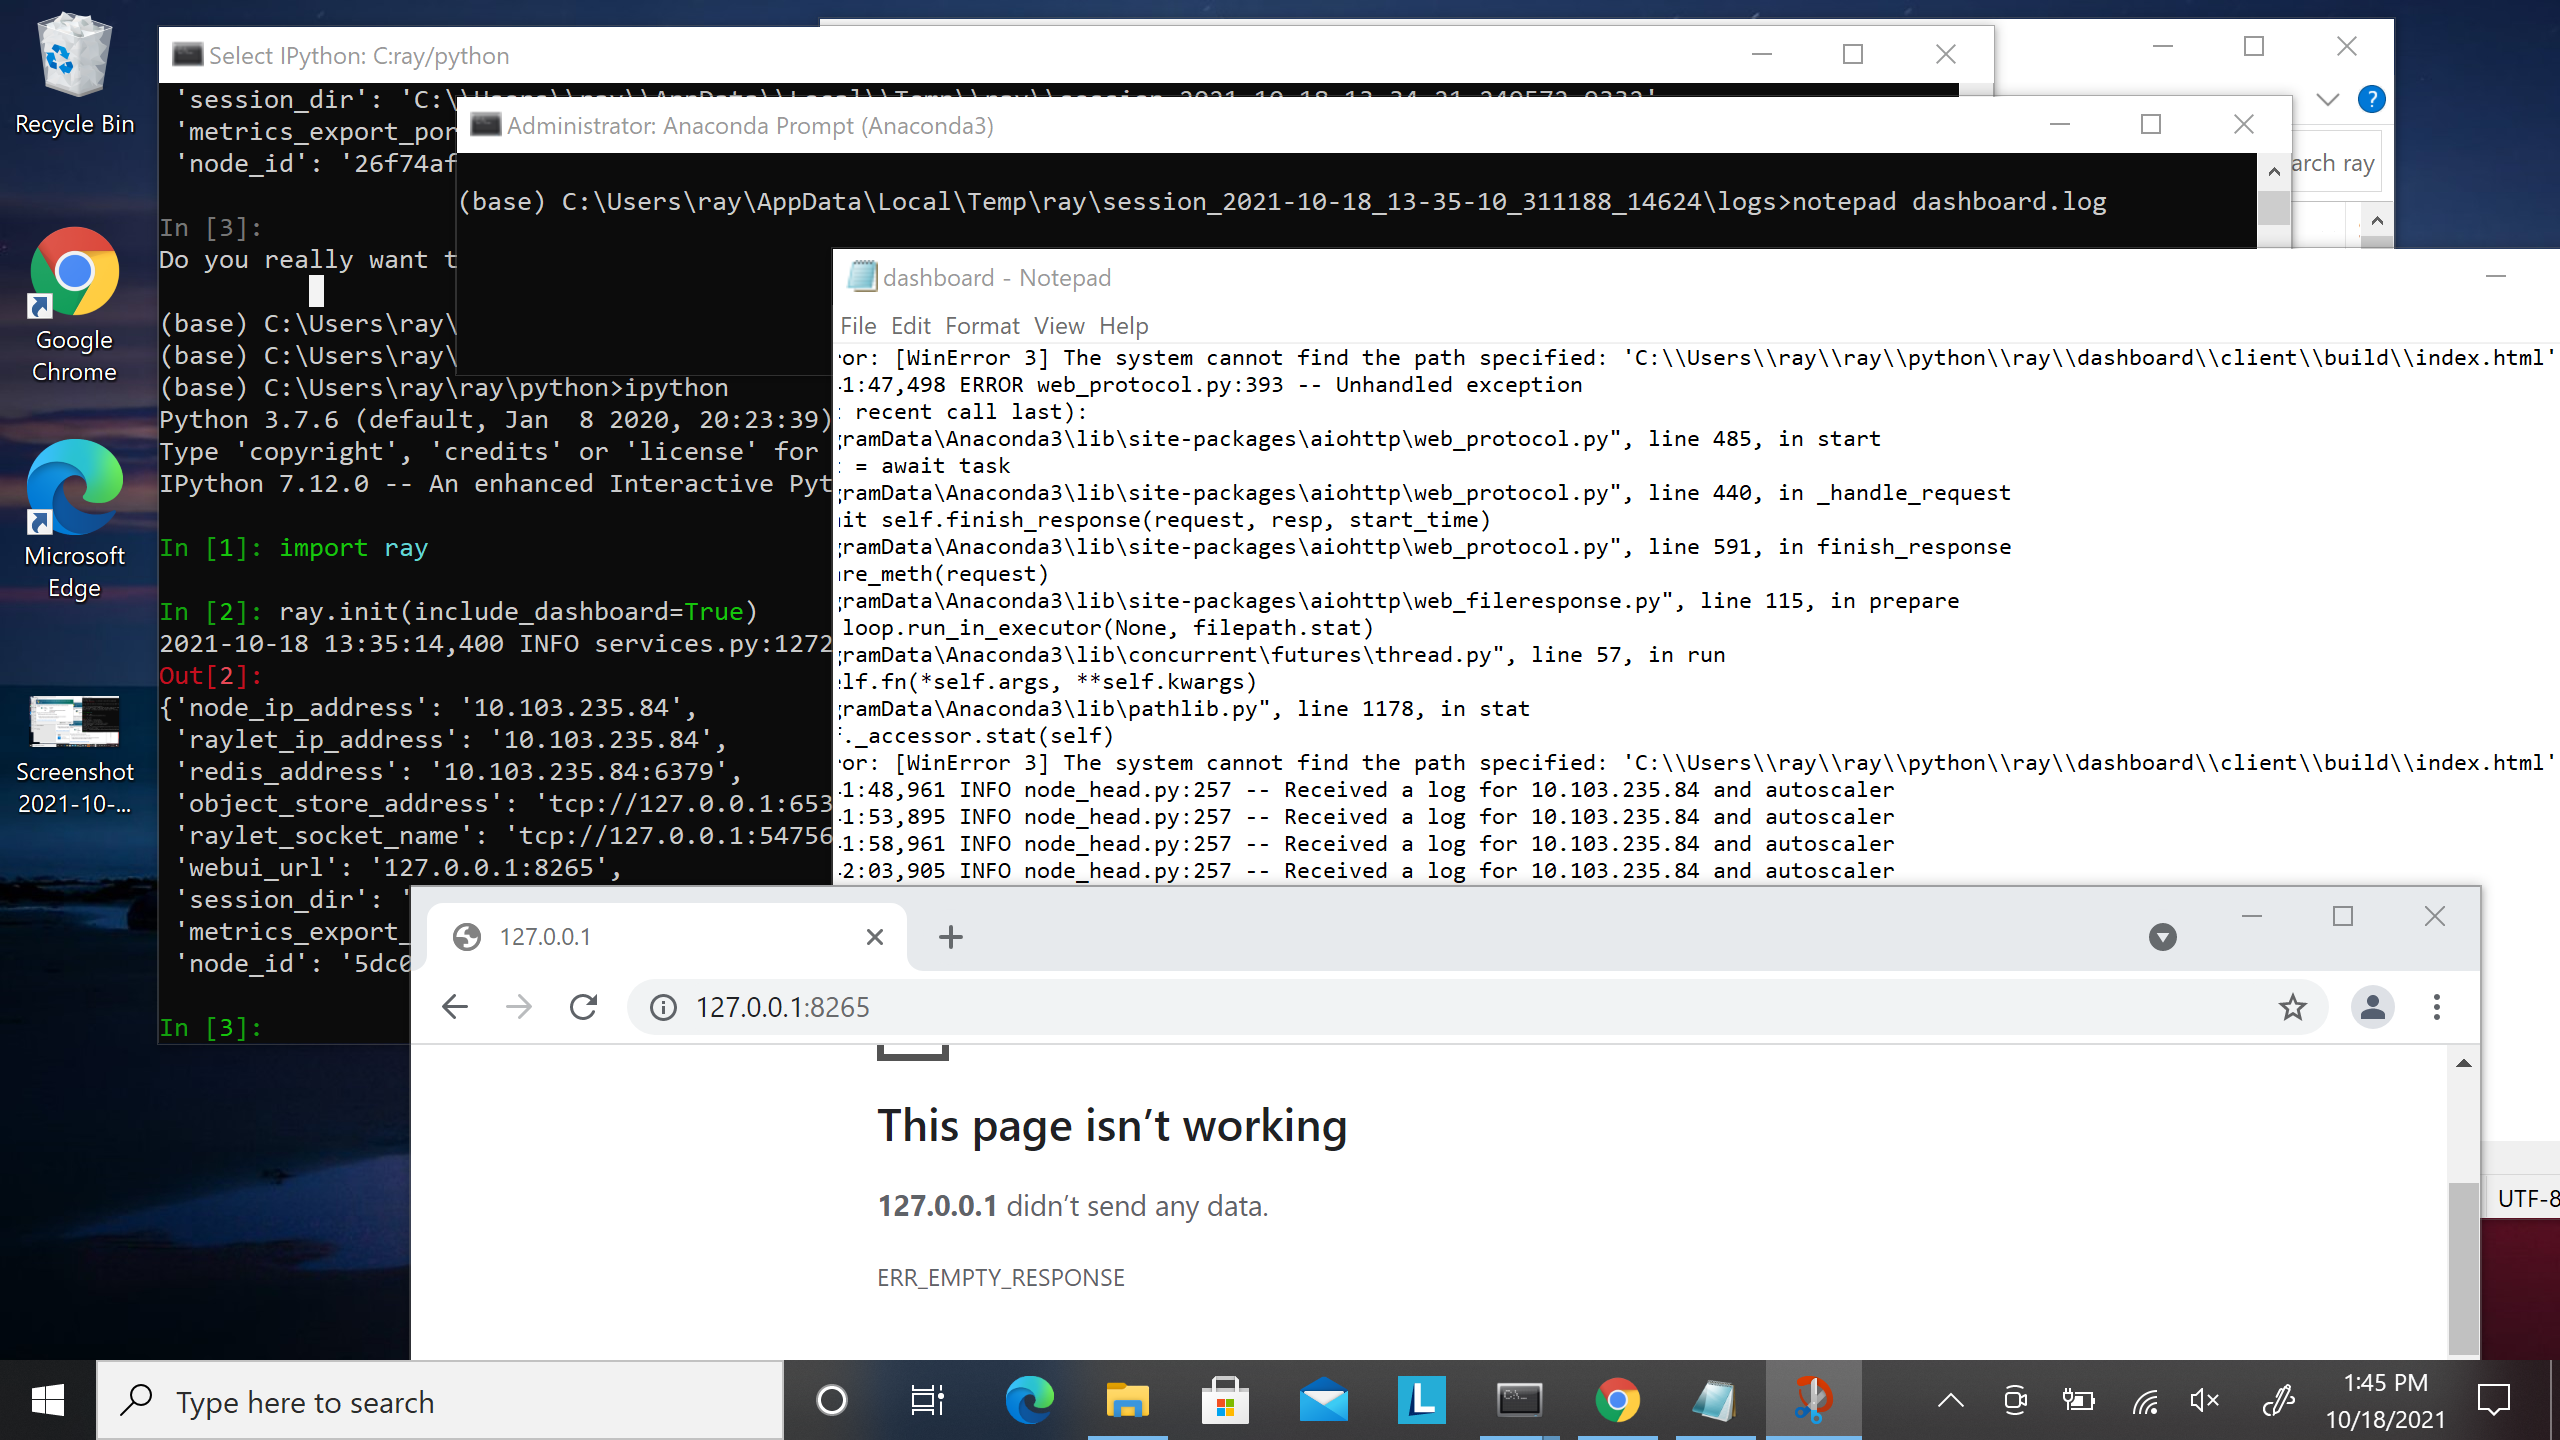The image size is (2560, 1440).
Task: Open Edge from the taskbar
Action: [1029, 1401]
